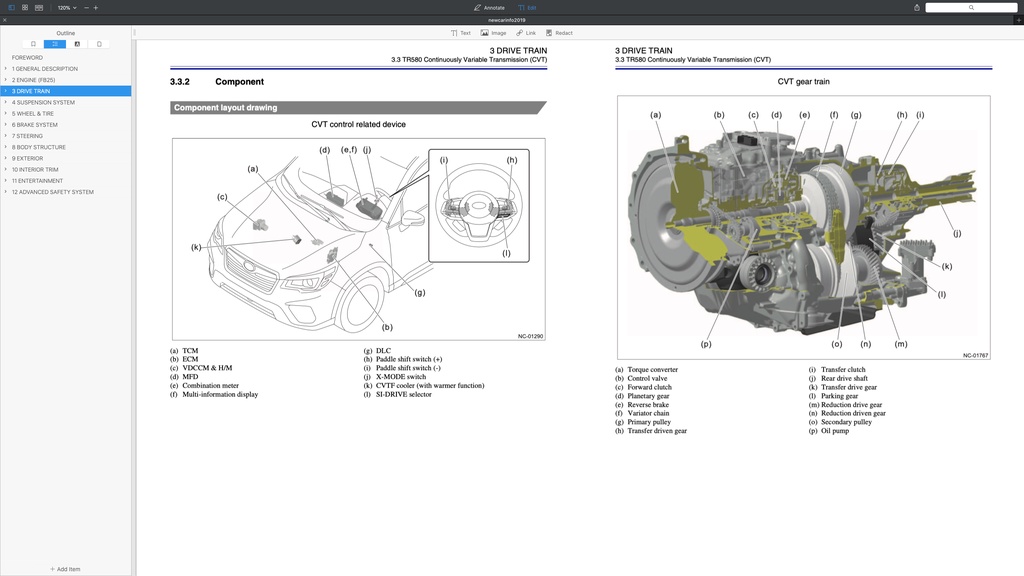1024x576 pixels.
Task: Select the Redact tool
Action: tap(559, 33)
